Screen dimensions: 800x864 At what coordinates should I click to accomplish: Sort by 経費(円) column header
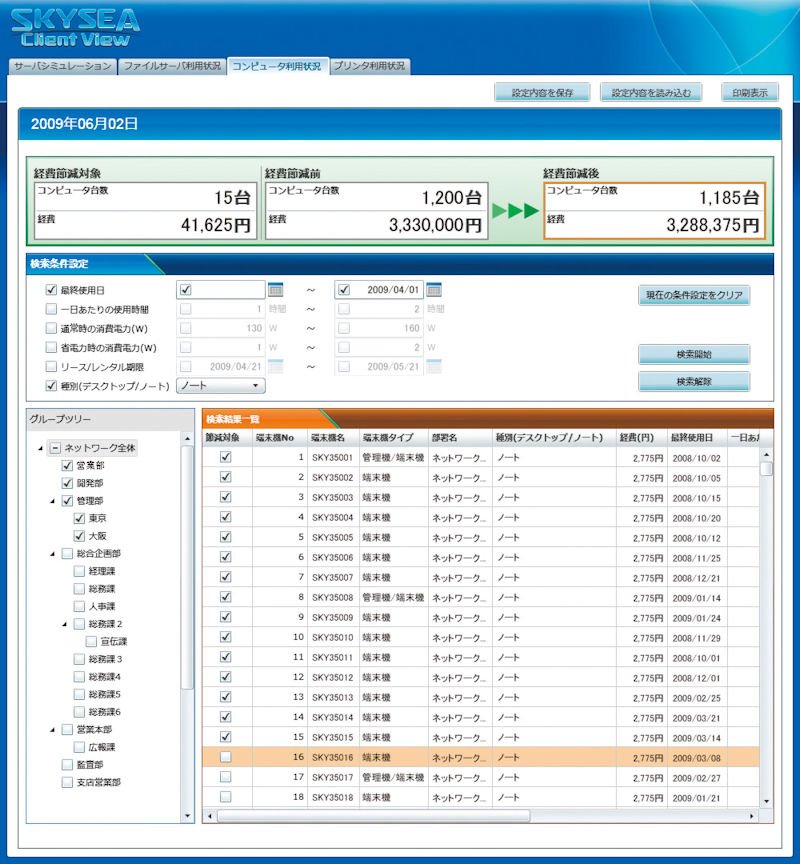tap(641, 438)
